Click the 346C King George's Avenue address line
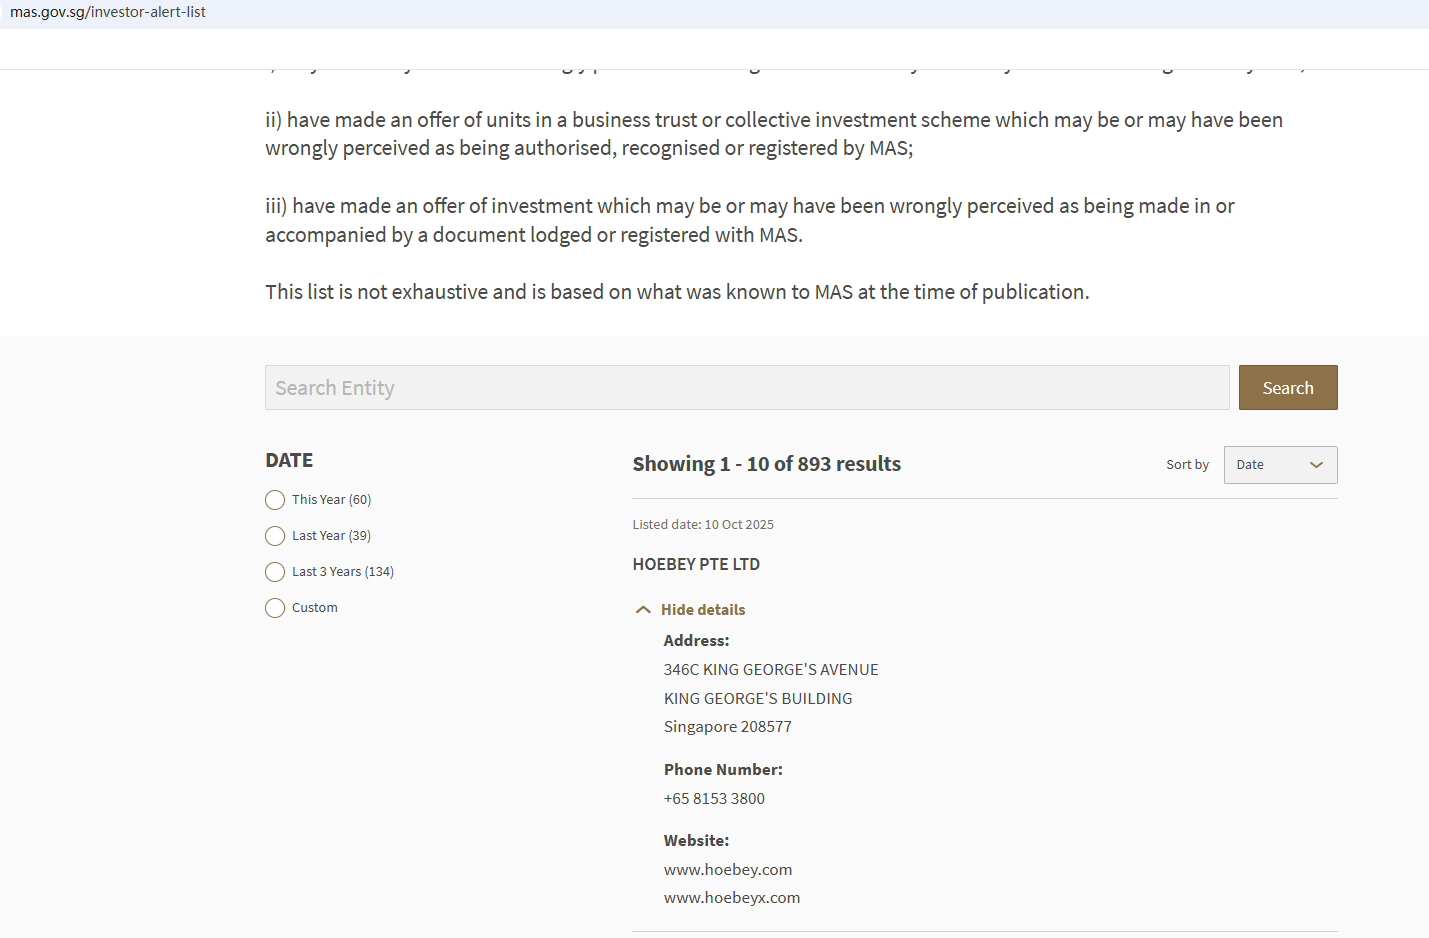 (771, 670)
